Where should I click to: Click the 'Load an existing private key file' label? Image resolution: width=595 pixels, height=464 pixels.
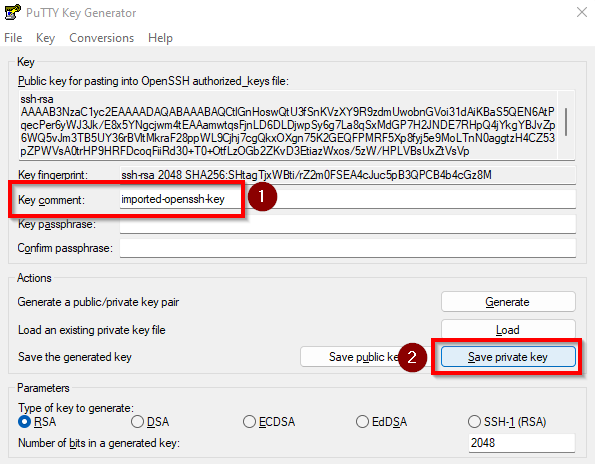91,330
